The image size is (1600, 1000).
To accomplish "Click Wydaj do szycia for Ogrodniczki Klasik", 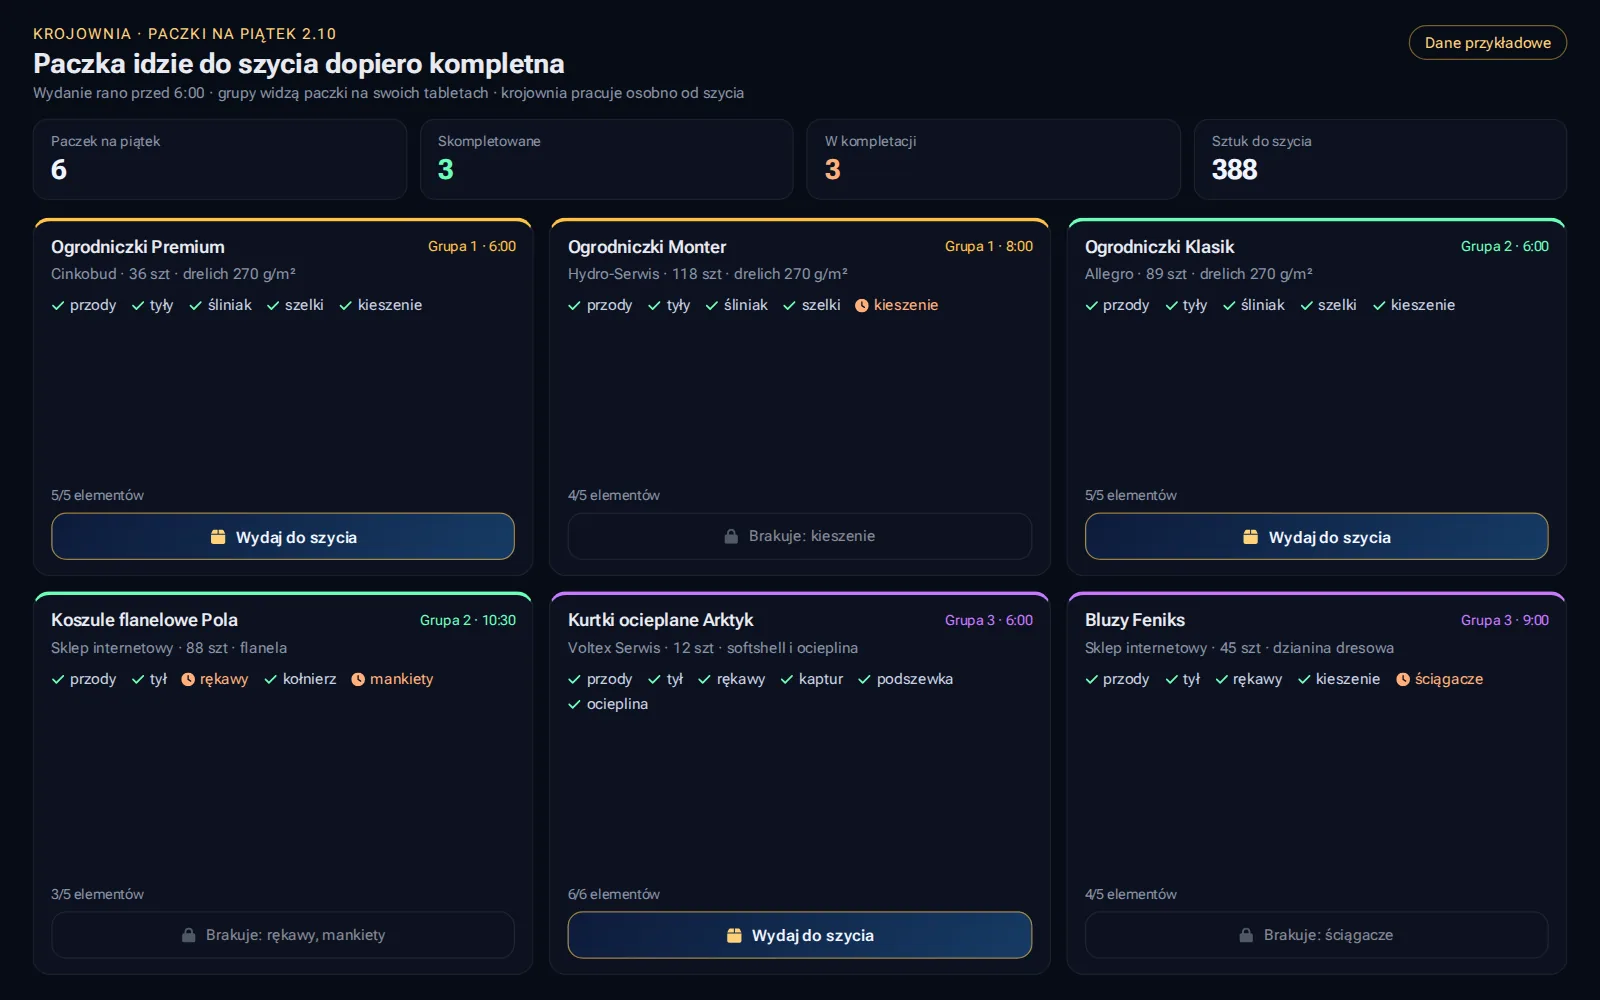I will 1317,537.
